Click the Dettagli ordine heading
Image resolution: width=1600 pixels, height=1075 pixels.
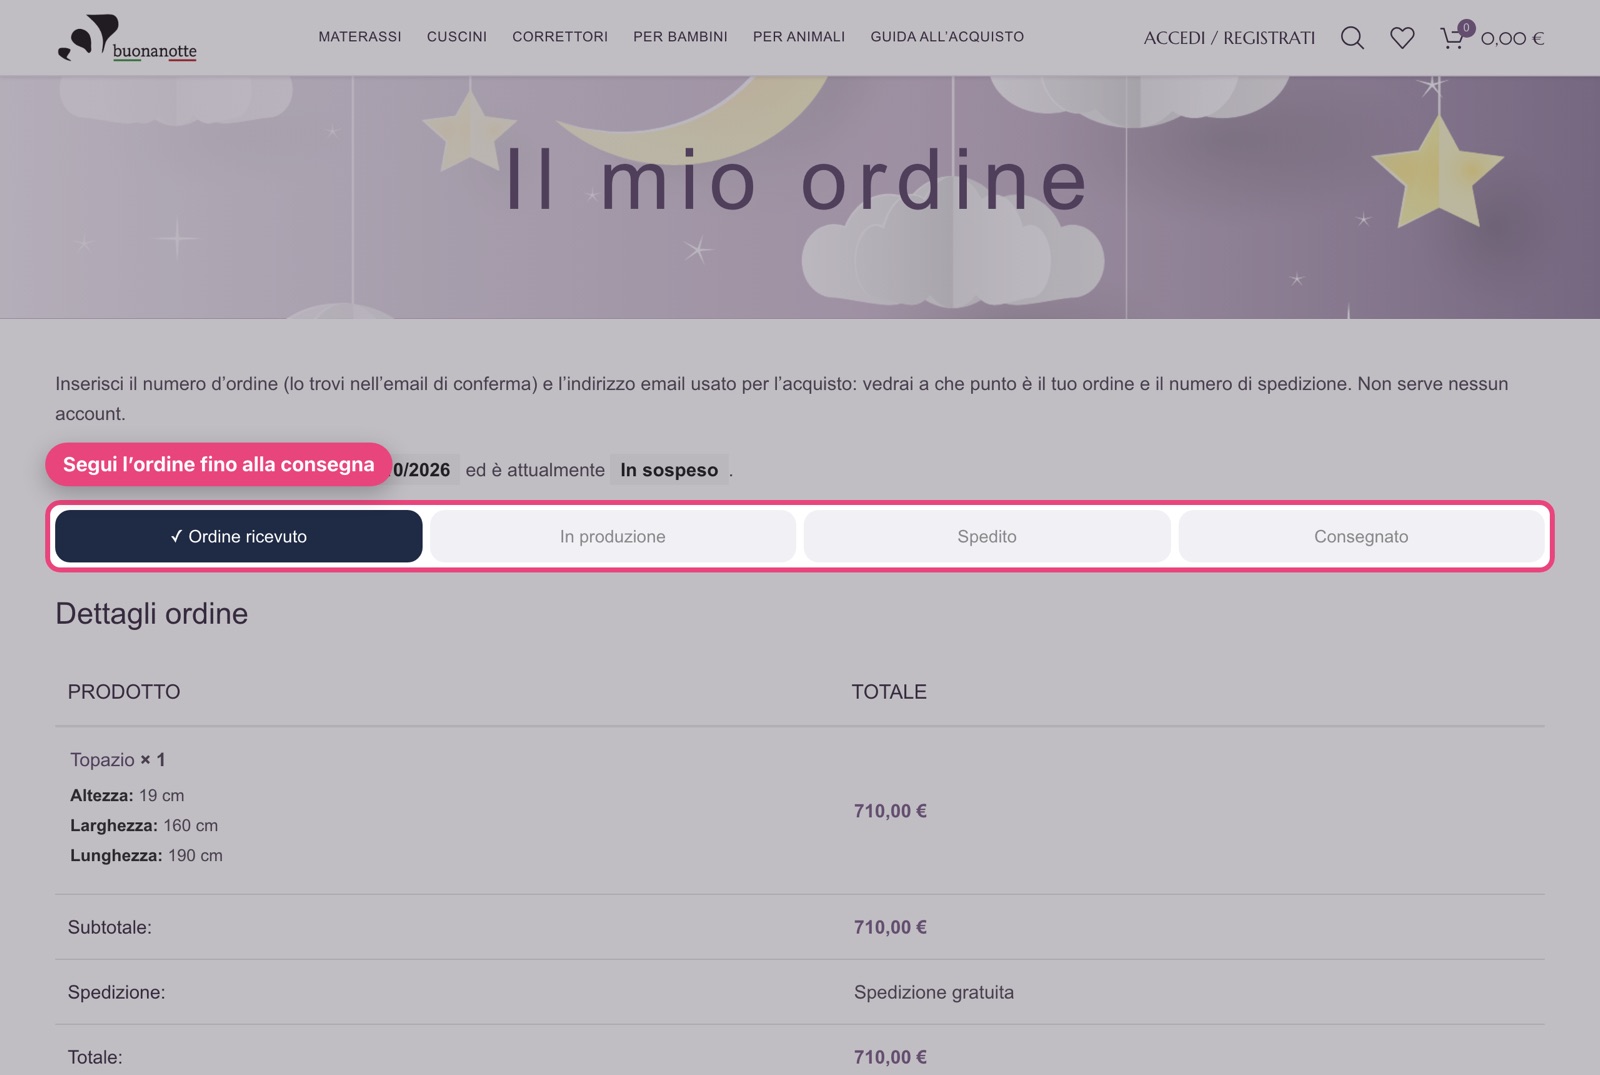[152, 613]
